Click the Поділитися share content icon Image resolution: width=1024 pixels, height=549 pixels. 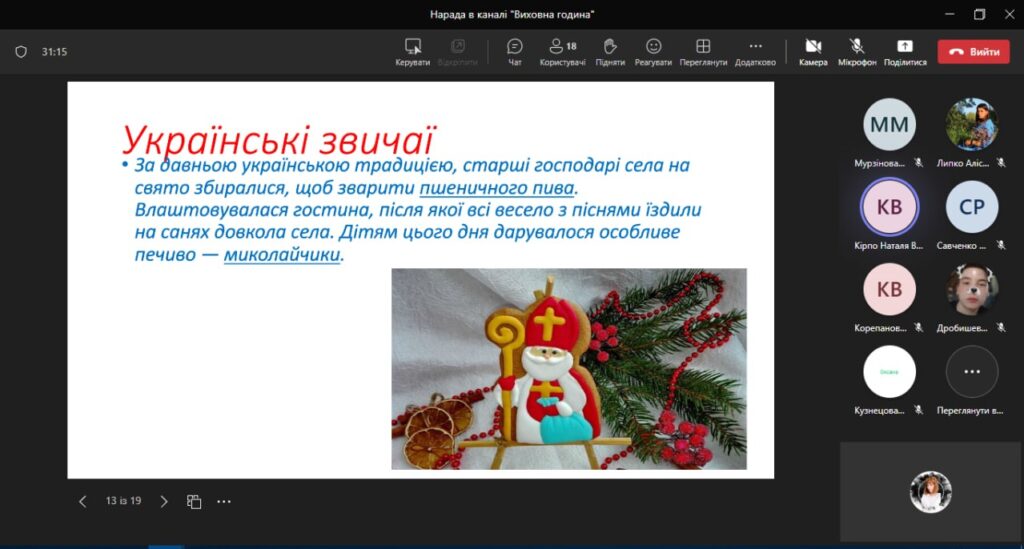pos(904,47)
